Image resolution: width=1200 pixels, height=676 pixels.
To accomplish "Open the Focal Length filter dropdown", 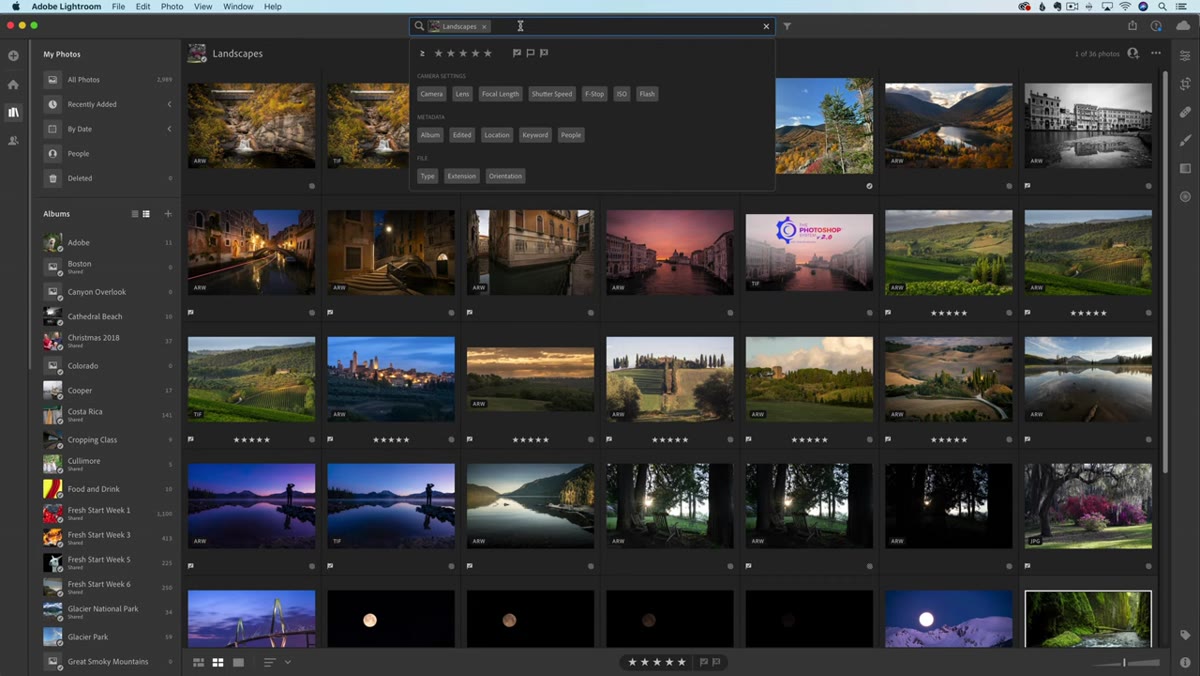I will click(500, 94).
